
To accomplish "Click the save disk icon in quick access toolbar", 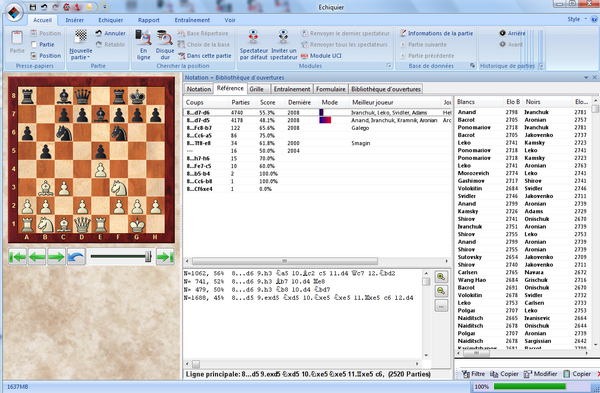I will (33, 7).
